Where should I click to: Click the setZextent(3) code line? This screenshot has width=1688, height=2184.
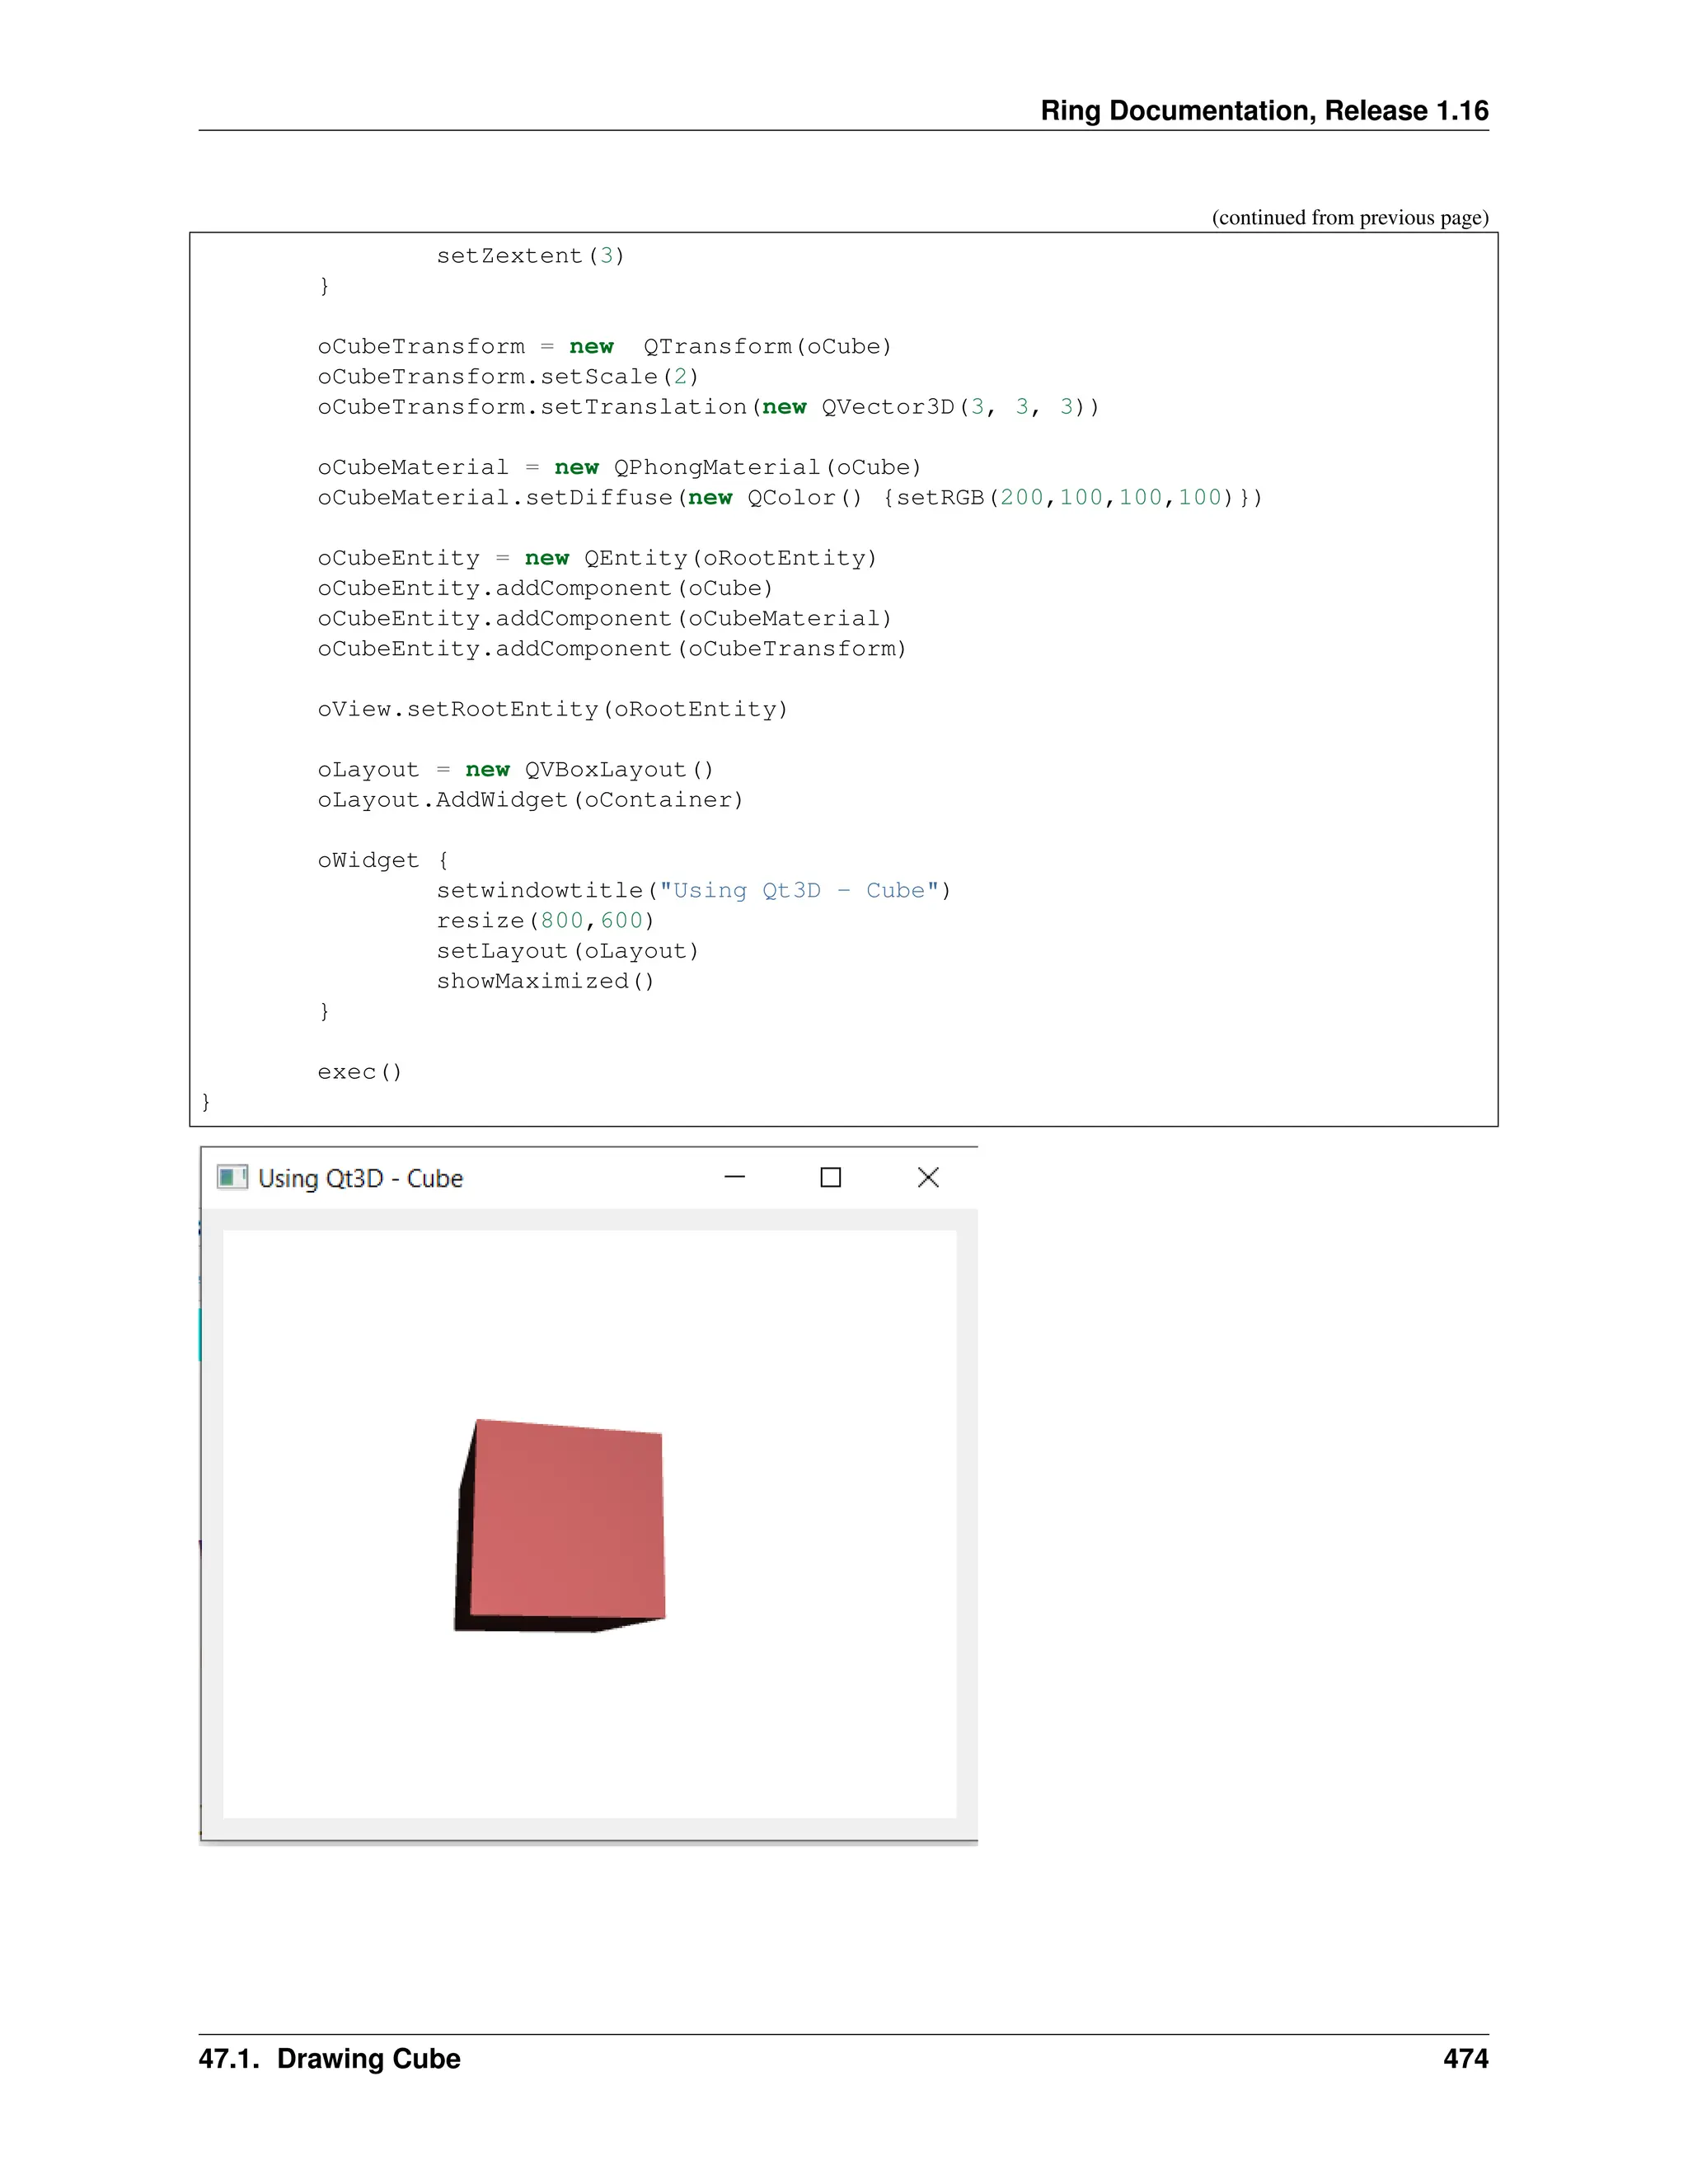coord(530,256)
